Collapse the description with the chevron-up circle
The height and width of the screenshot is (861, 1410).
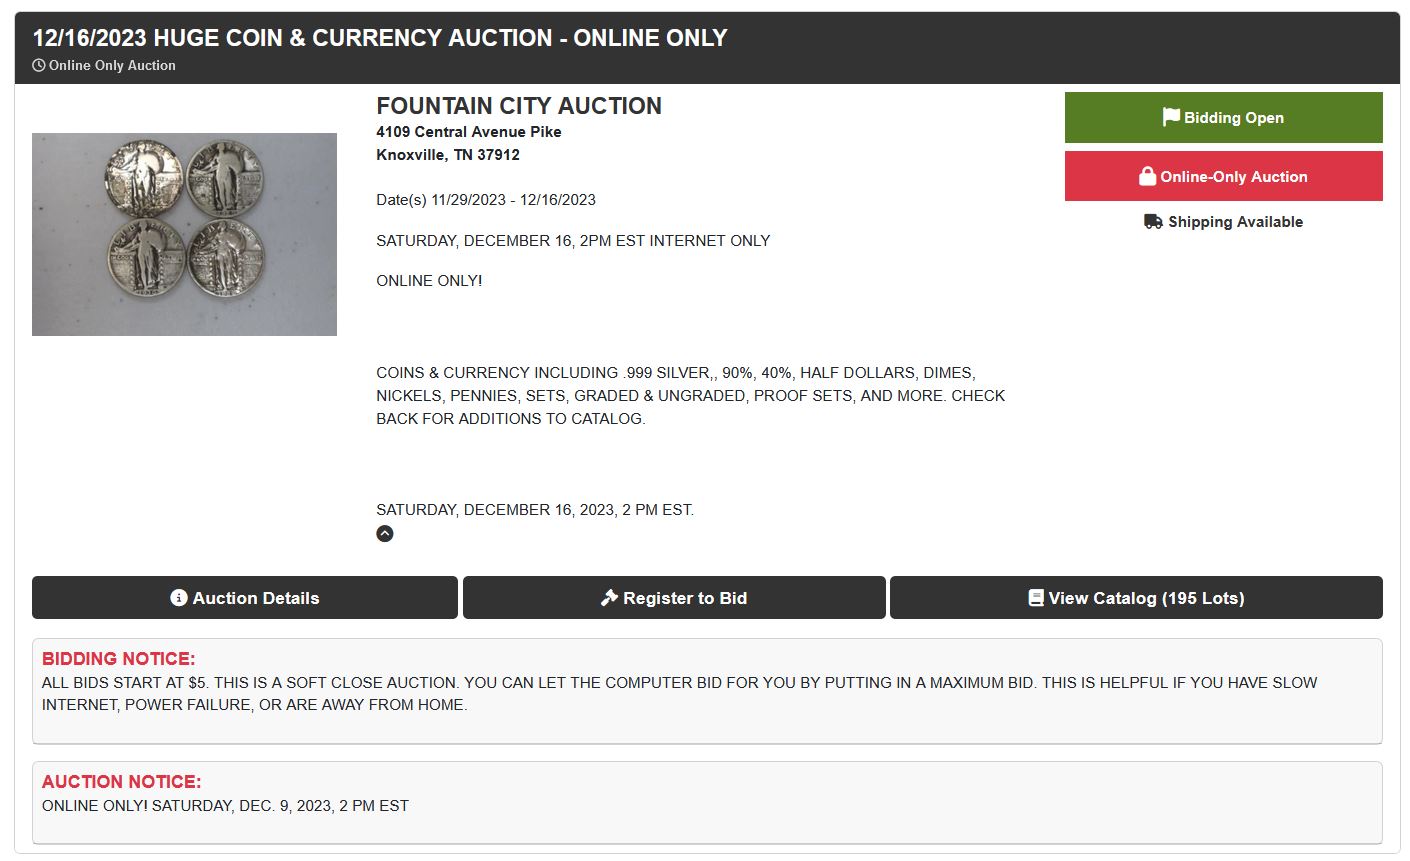[x=385, y=533]
